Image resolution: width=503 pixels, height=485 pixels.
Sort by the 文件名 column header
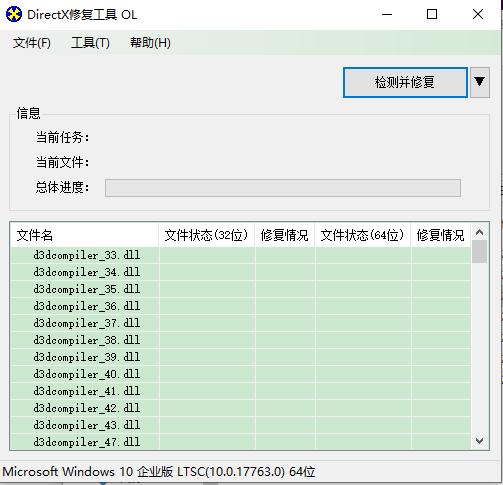click(84, 235)
